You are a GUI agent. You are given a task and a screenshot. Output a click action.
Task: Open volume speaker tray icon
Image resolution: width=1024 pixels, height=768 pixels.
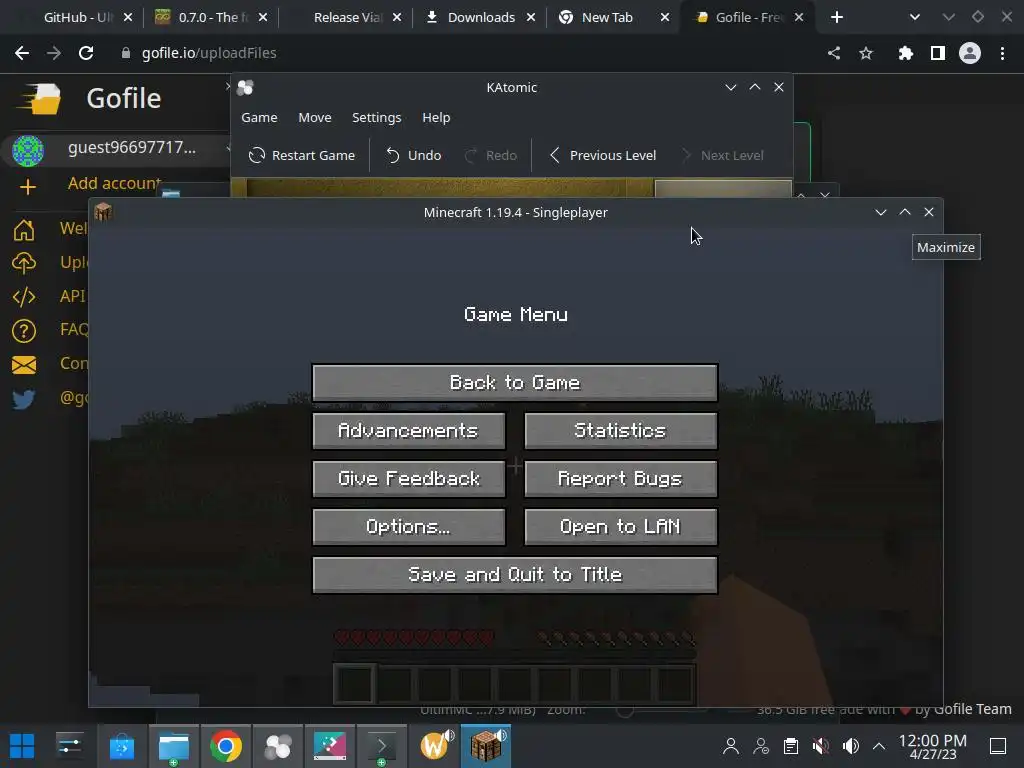[x=850, y=746]
